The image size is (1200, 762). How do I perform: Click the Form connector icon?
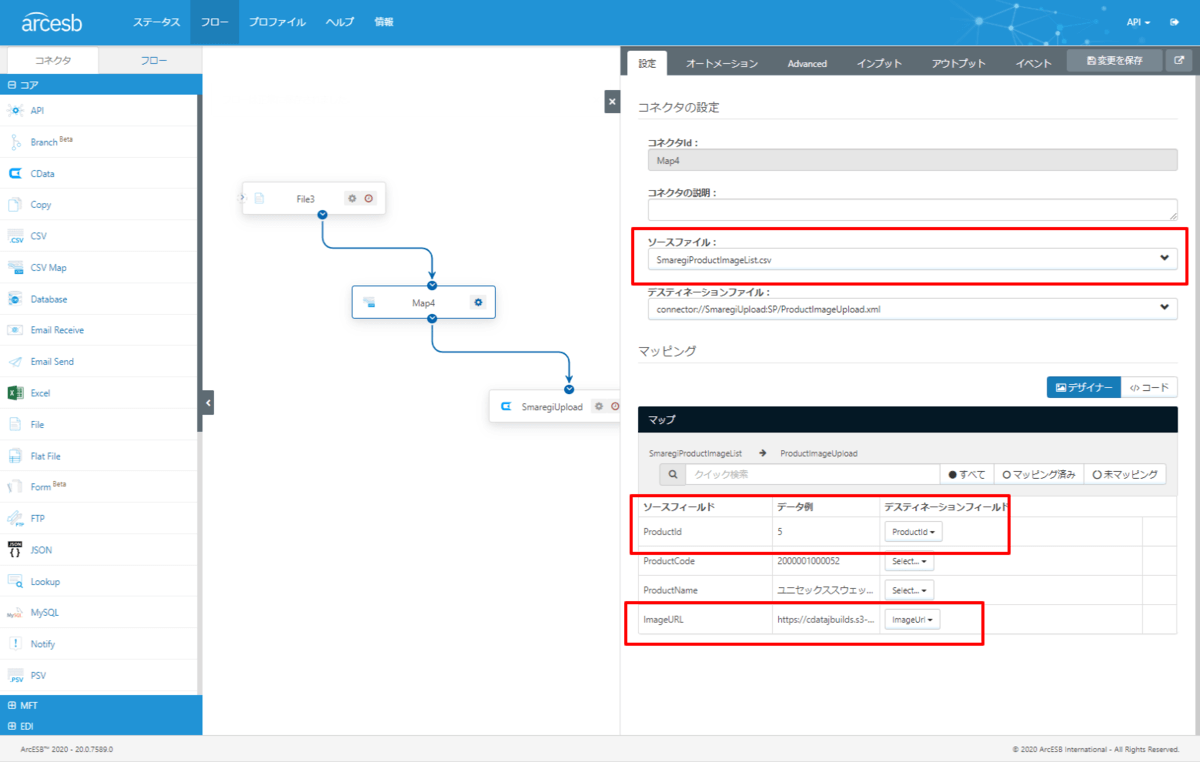15,487
